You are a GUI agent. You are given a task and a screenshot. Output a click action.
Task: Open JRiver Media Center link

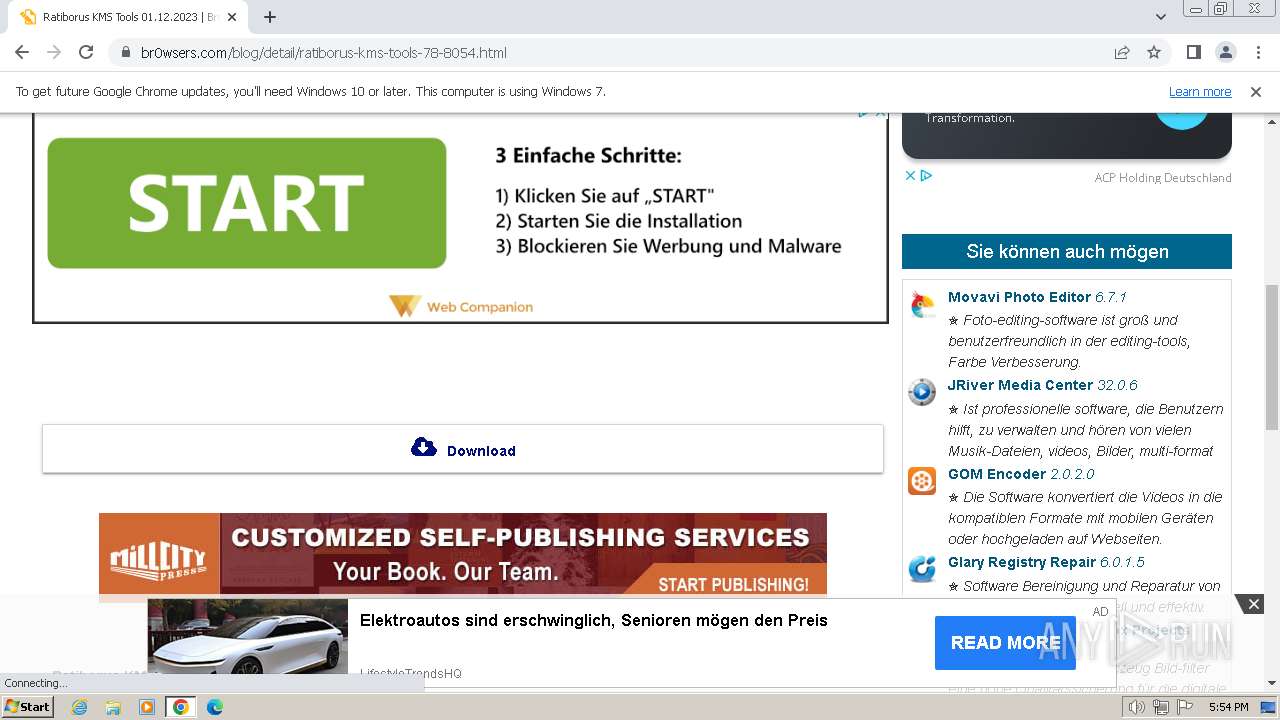[1020, 385]
